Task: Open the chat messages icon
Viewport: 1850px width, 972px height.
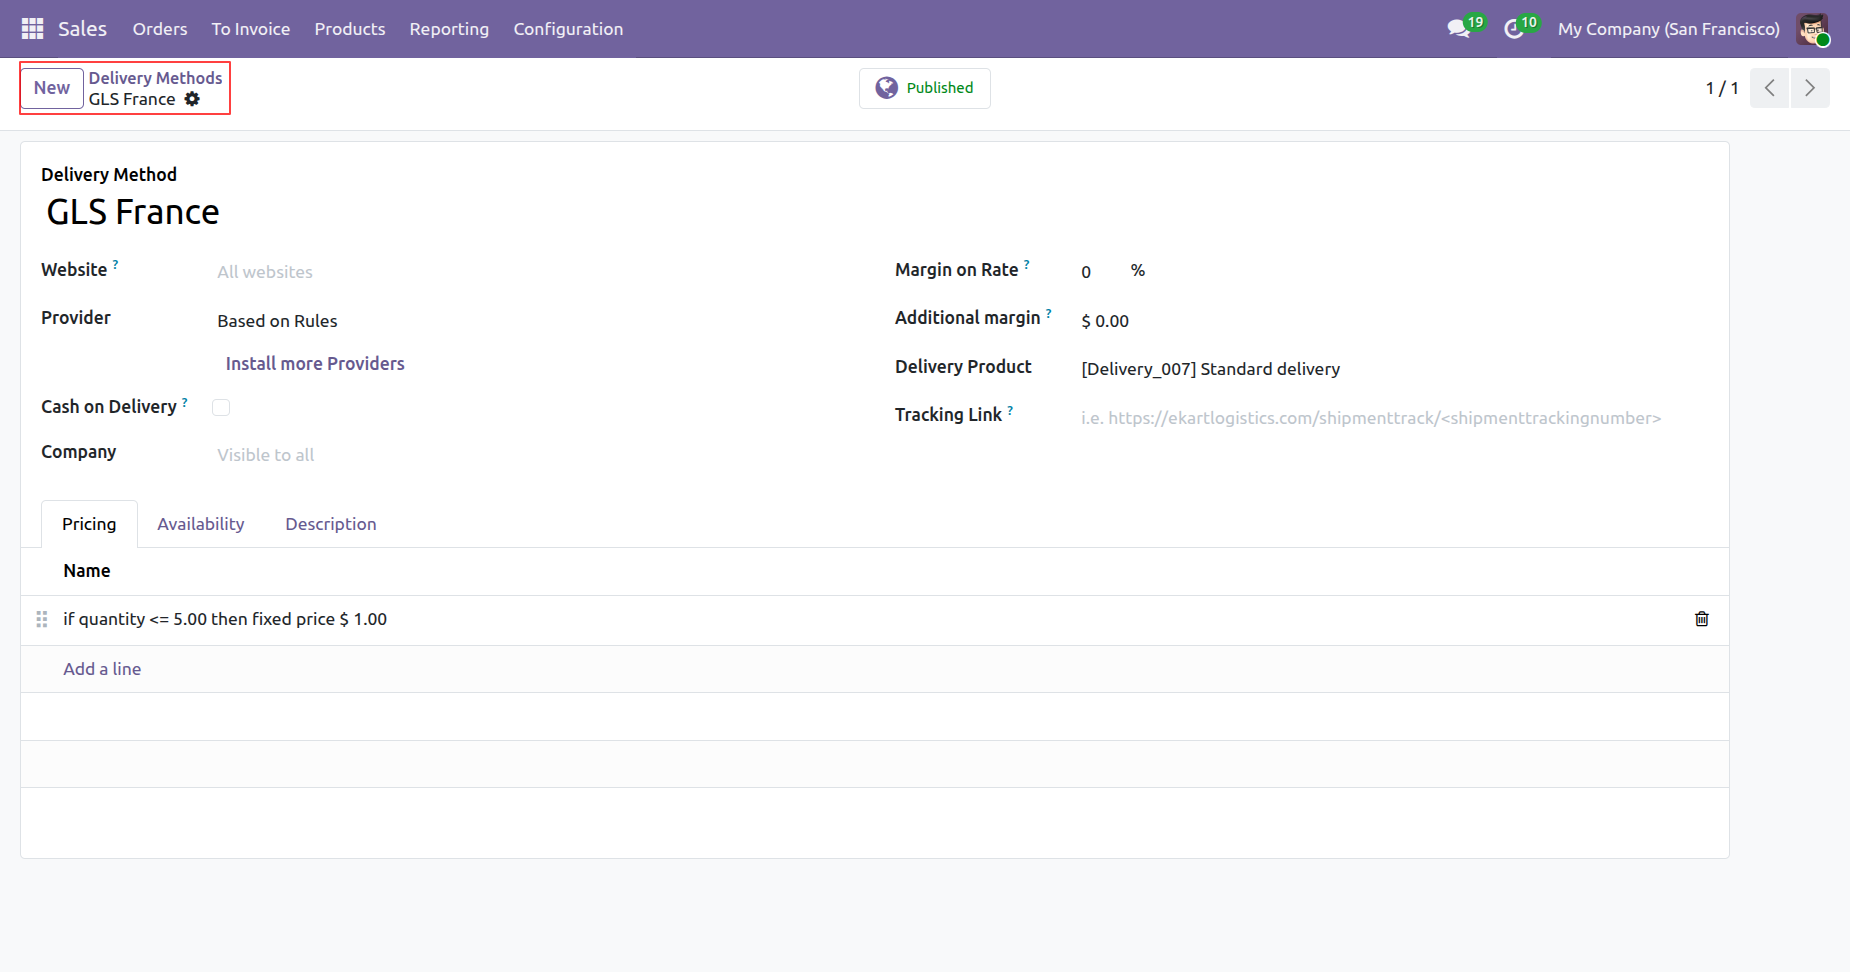Action: [x=1458, y=29]
